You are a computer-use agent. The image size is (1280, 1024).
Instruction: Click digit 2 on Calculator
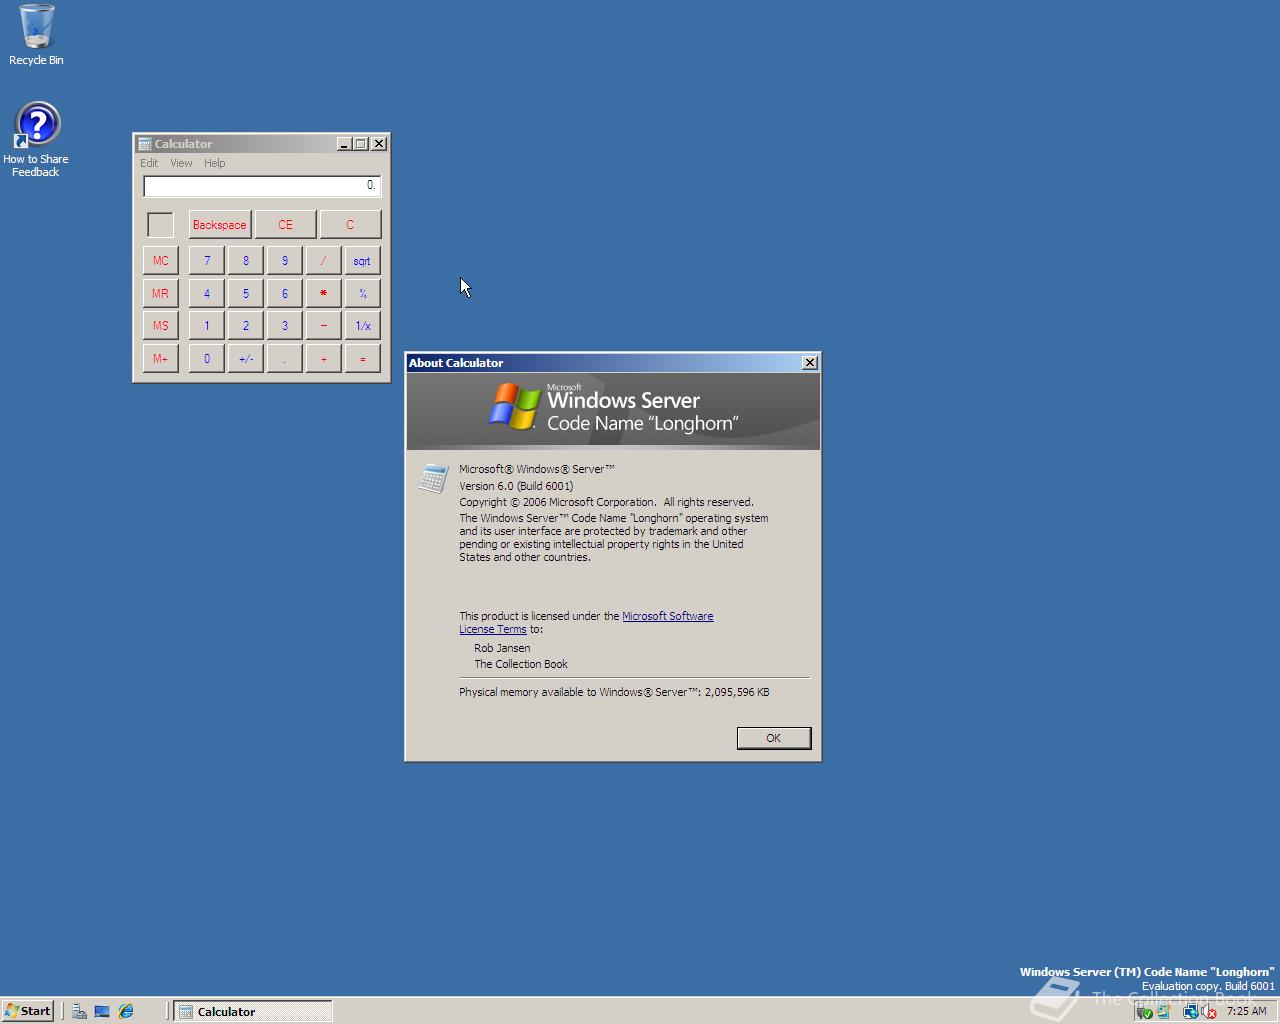click(246, 326)
